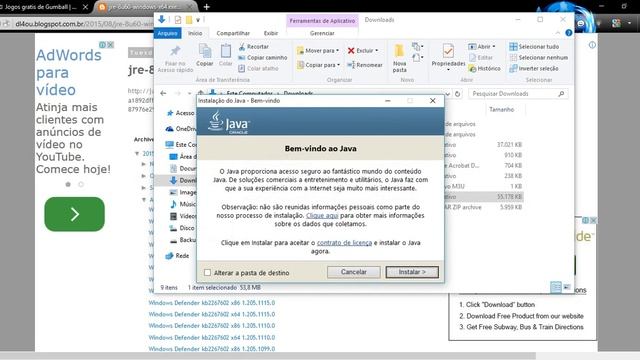This screenshot has width=640, height=360.
Task: Click the Explorer back navigation arrow
Action: coord(163,93)
